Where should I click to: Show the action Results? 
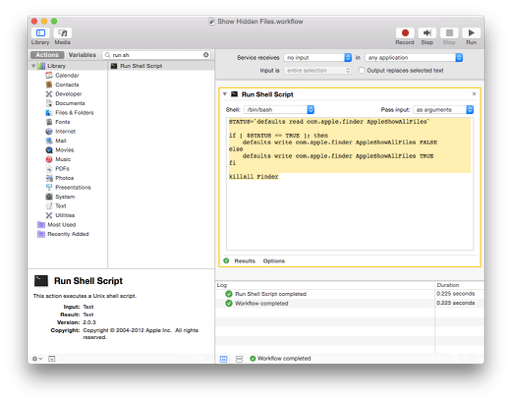245,261
